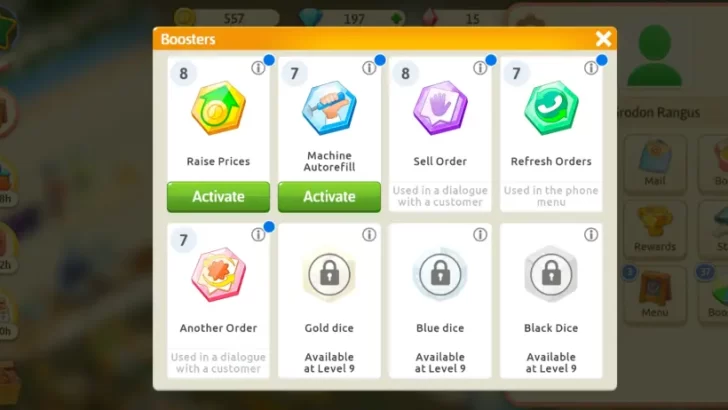Image resolution: width=728 pixels, height=410 pixels.
Task: Open info for Machine Autorefill booster
Action: pyautogui.click(x=369, y=68)
